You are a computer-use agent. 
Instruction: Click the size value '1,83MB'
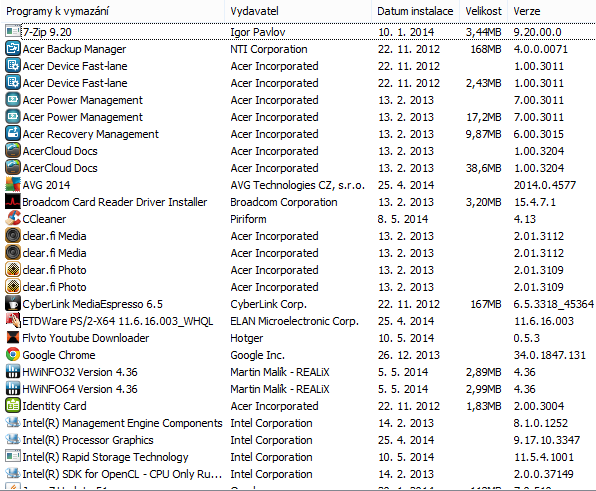pos(483,406)
